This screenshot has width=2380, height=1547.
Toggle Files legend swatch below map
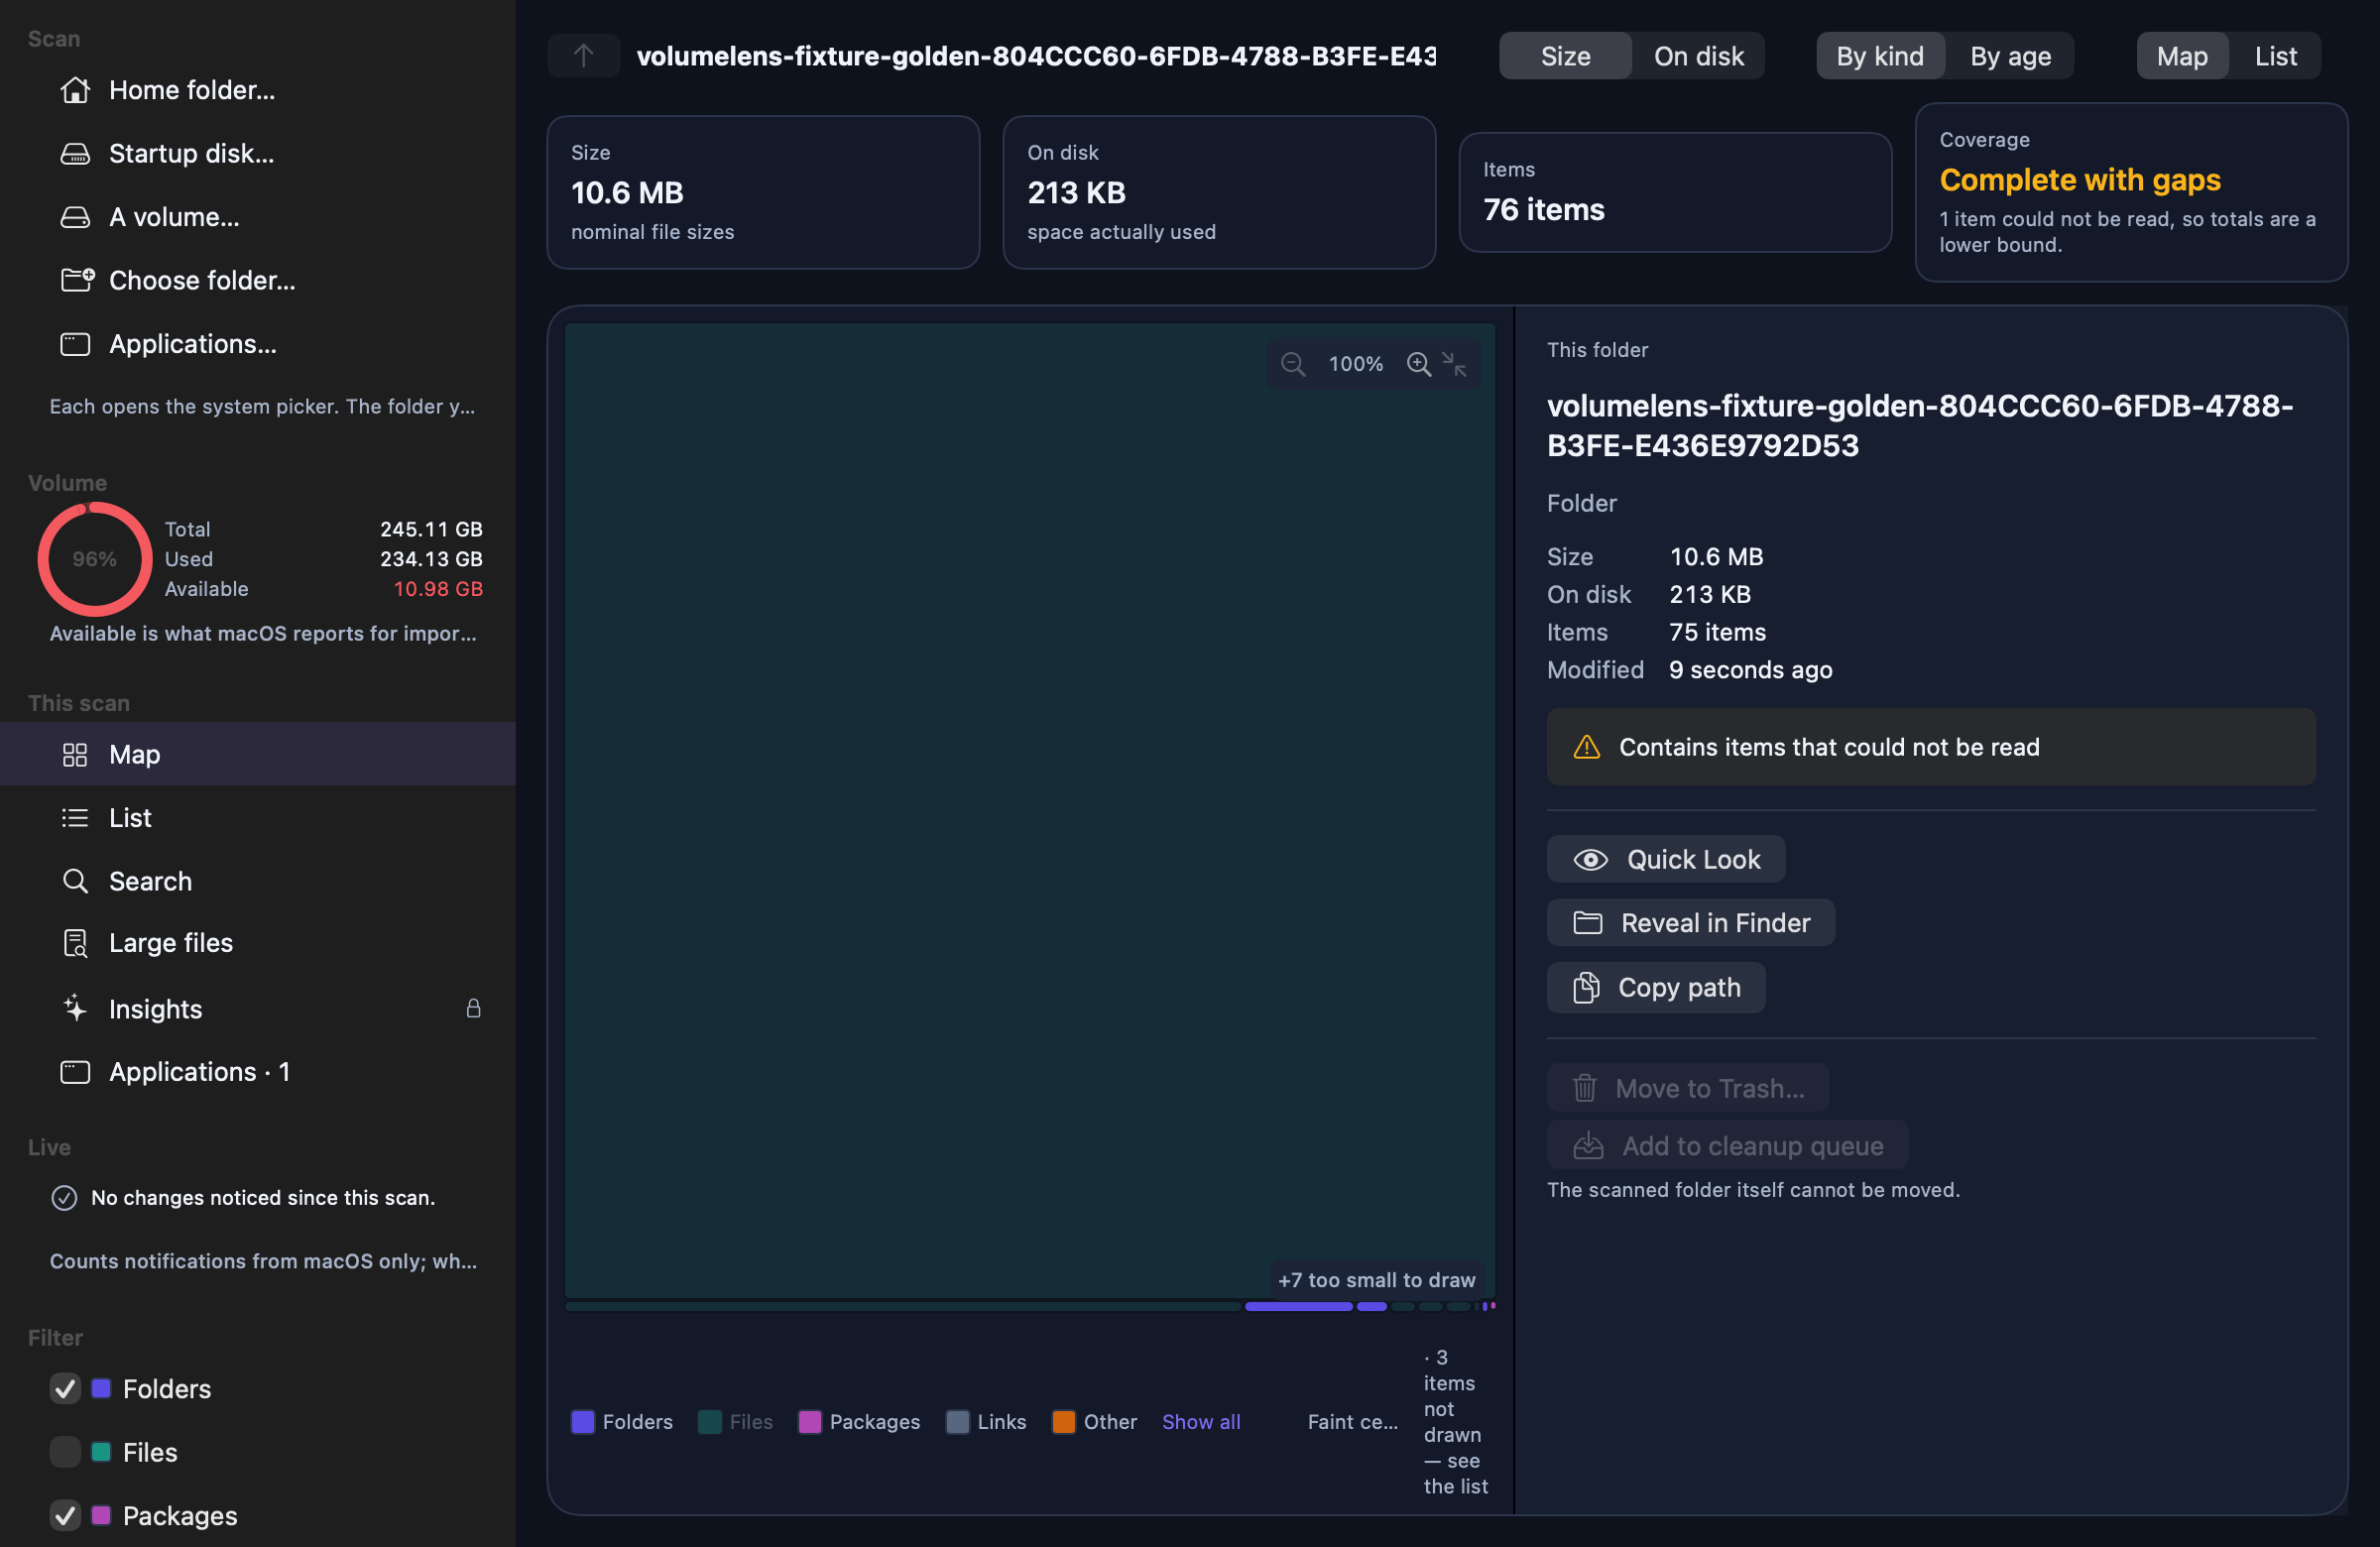[736, 1422]
